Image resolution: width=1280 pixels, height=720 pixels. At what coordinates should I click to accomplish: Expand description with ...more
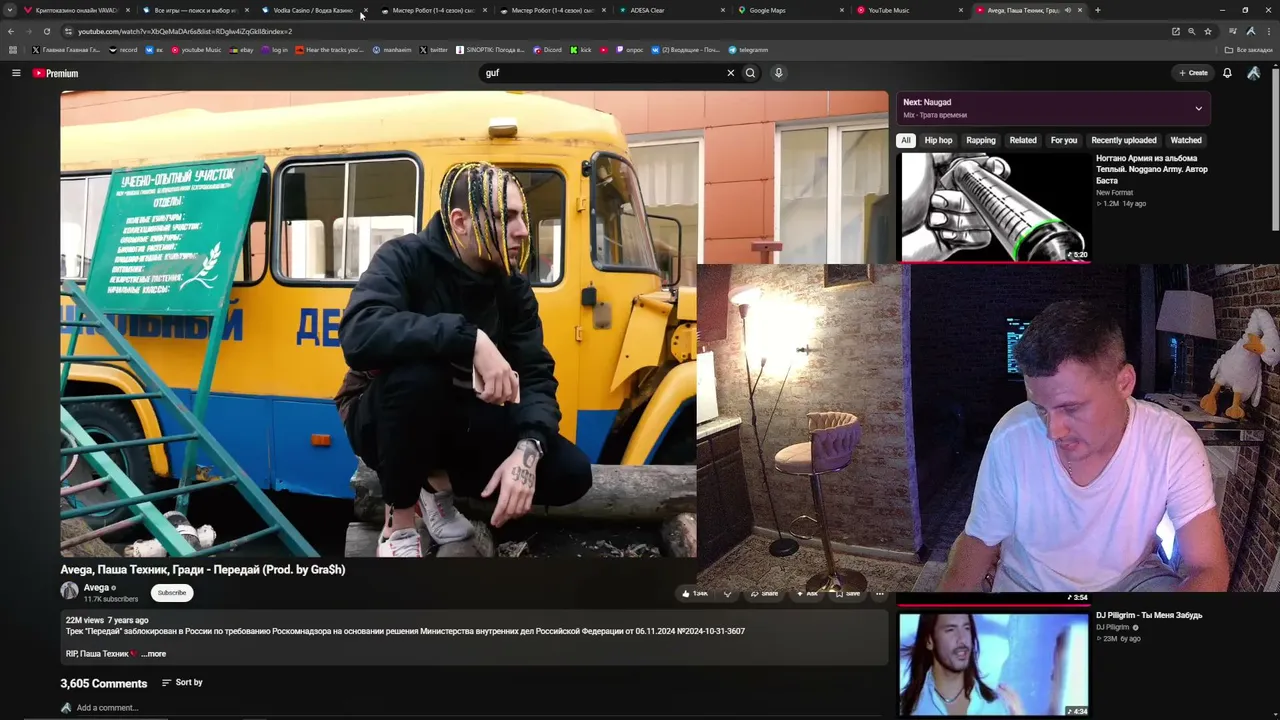click(x=154, y=654)
